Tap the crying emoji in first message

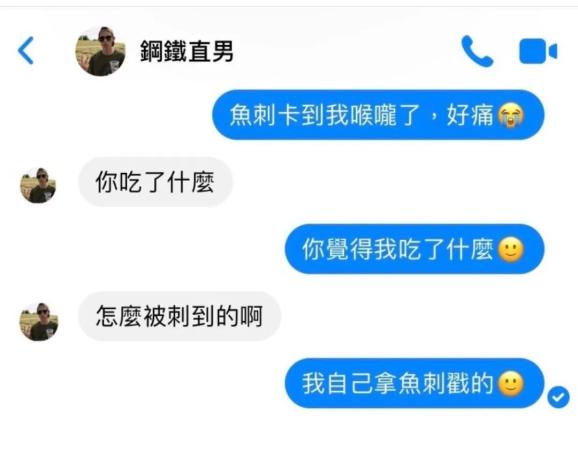(511, 115)
